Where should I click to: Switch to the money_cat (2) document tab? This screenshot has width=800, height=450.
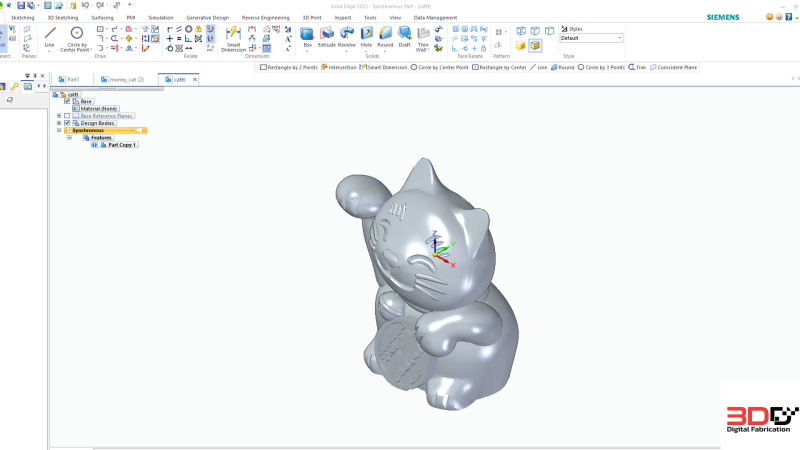click(122, 80)
